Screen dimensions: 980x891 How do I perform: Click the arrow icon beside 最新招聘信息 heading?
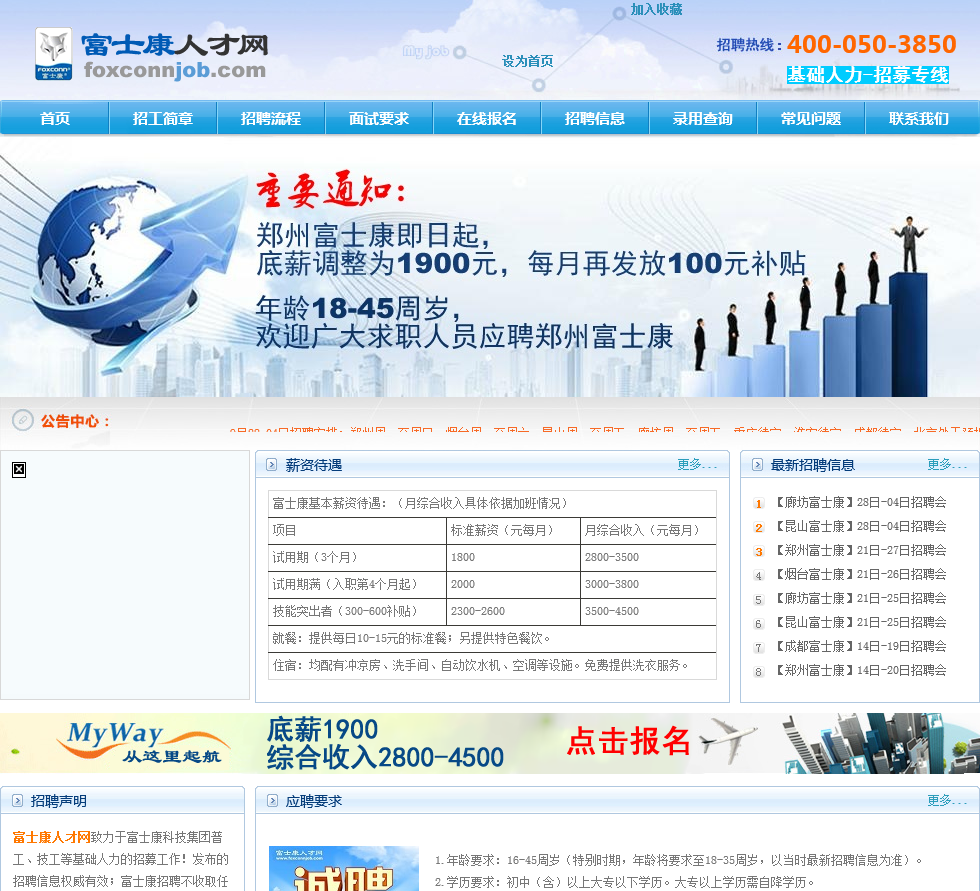(x=757, y=464)
